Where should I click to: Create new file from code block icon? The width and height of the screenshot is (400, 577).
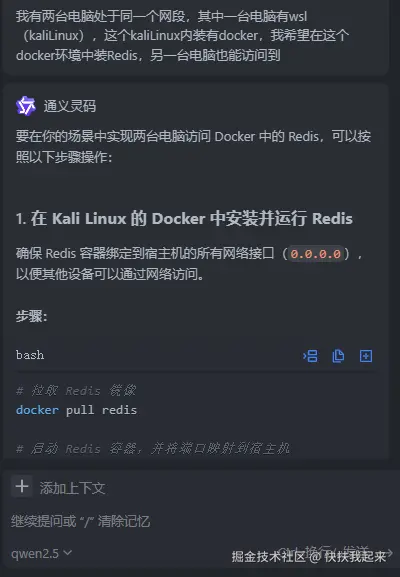[366, 356]
